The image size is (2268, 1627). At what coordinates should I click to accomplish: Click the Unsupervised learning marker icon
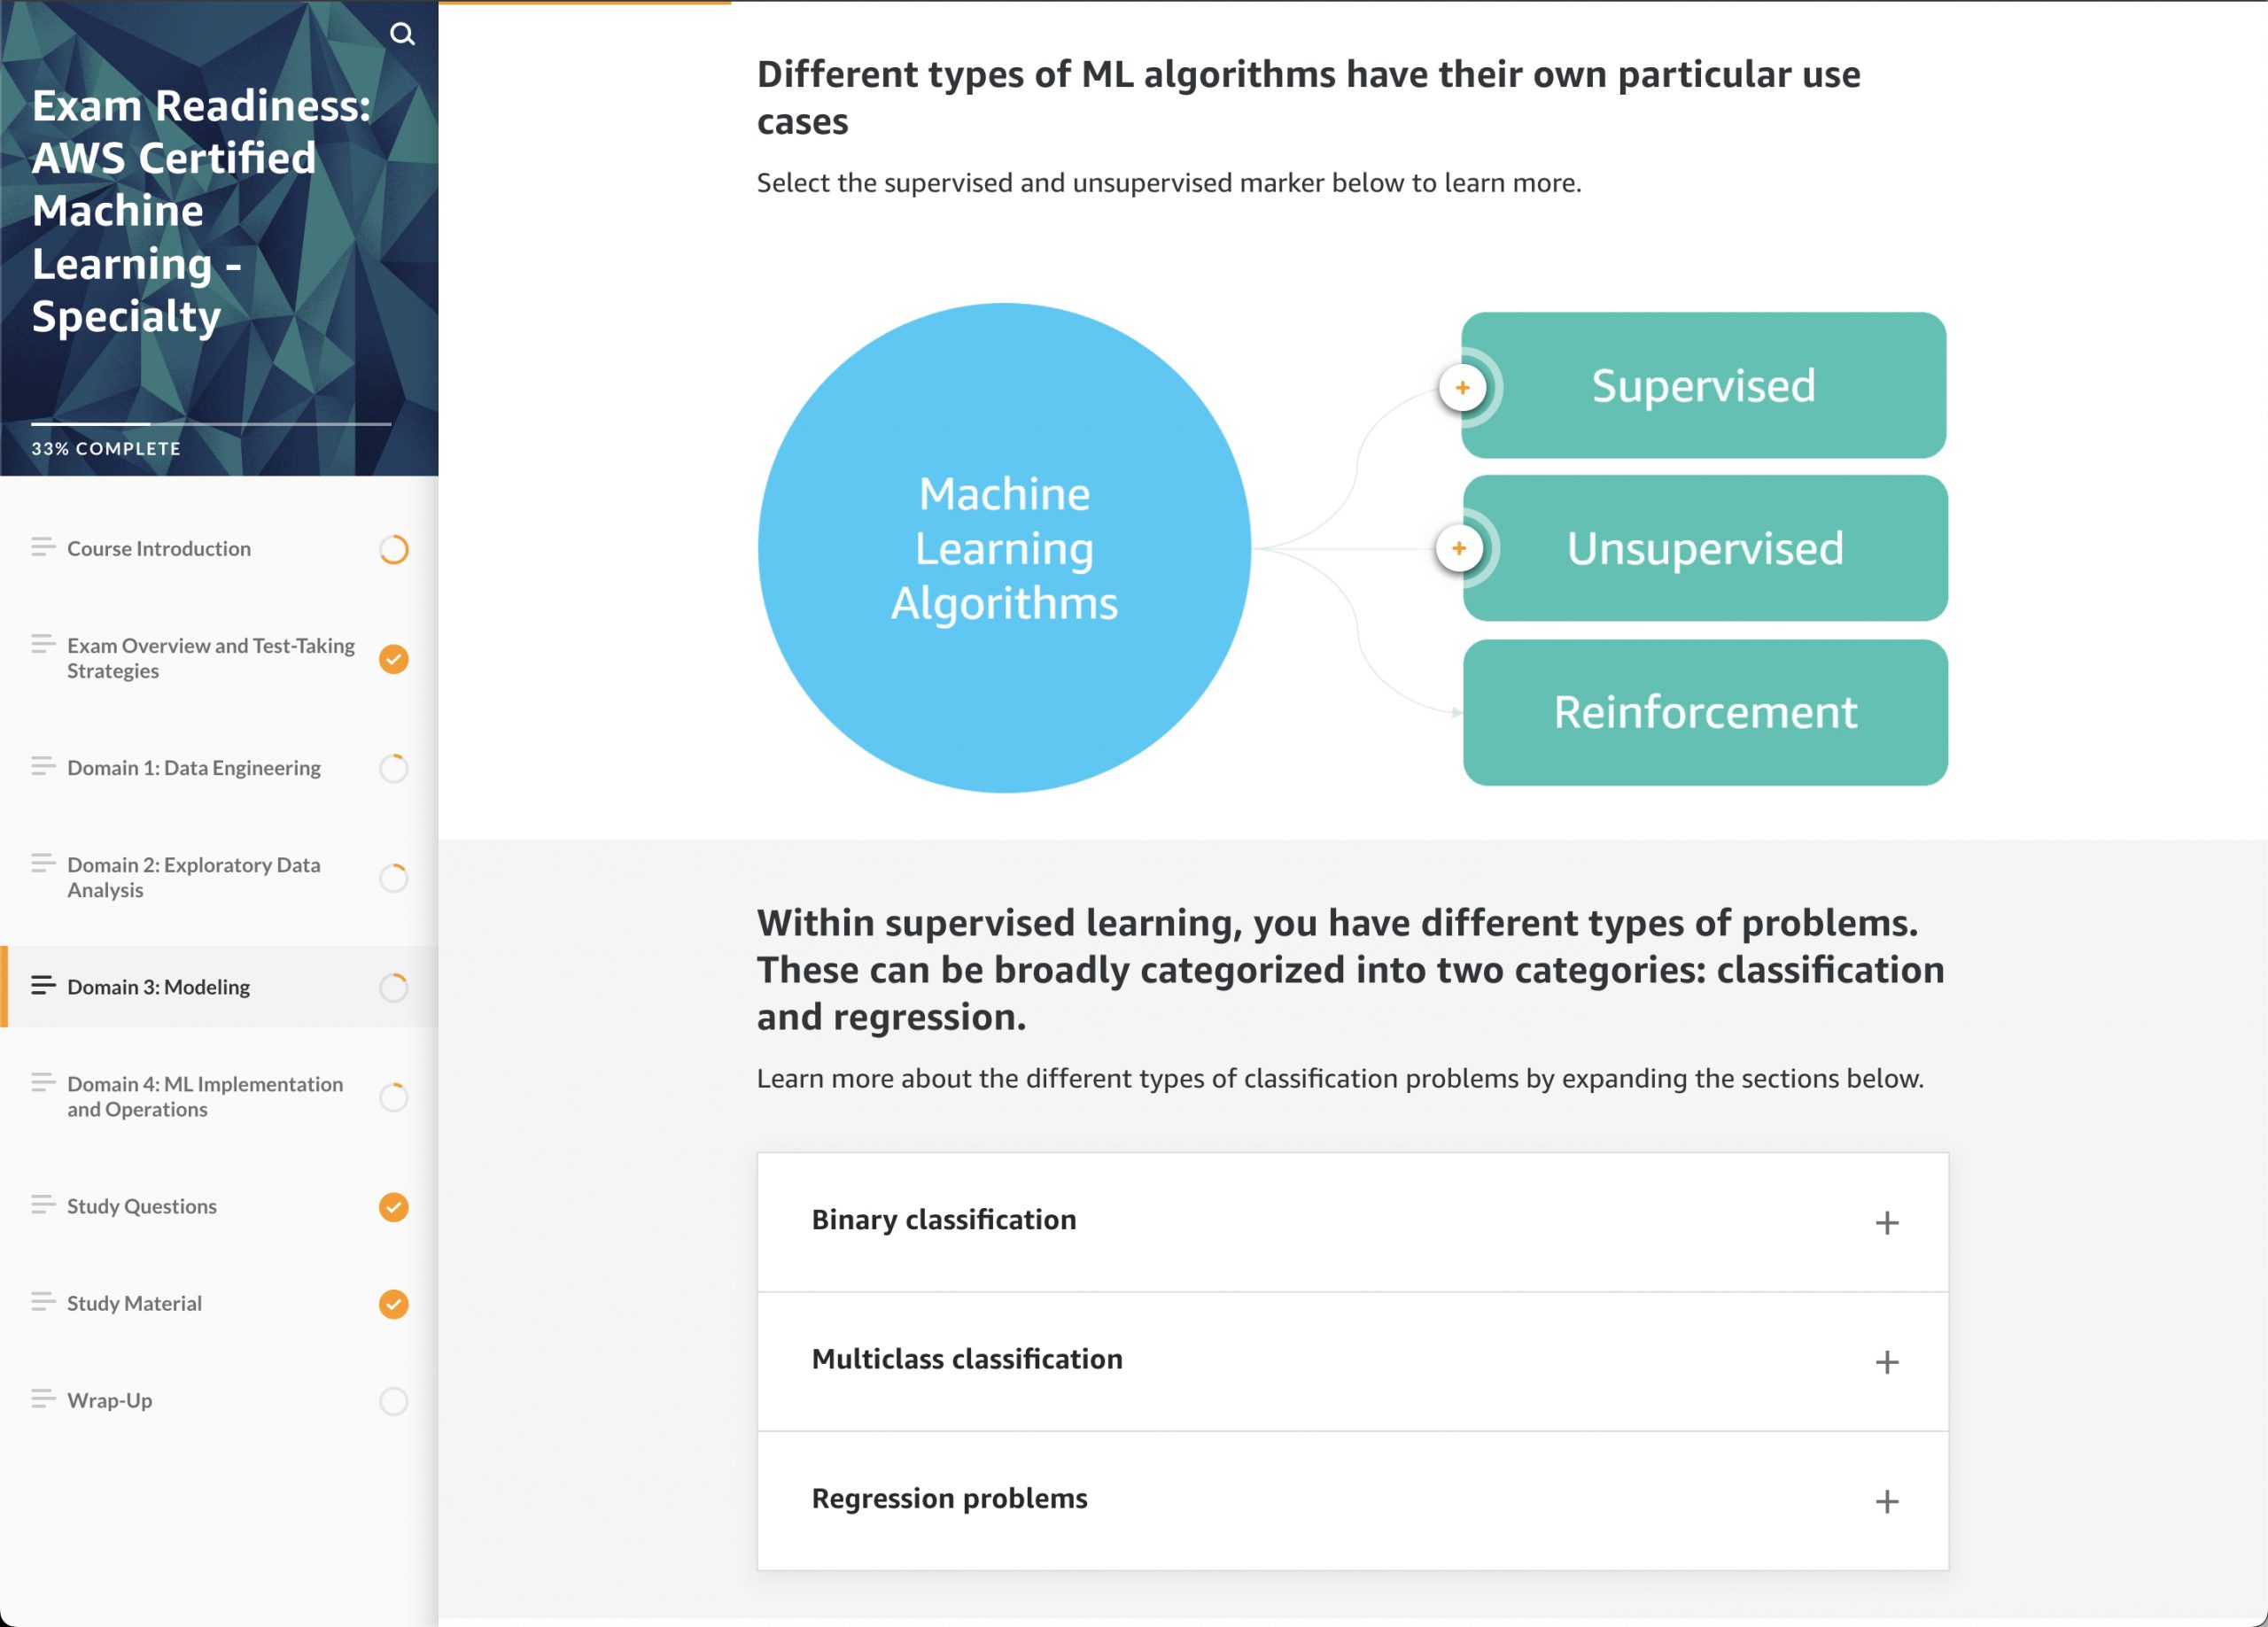pyautogui.click(x=1460, y=546)
